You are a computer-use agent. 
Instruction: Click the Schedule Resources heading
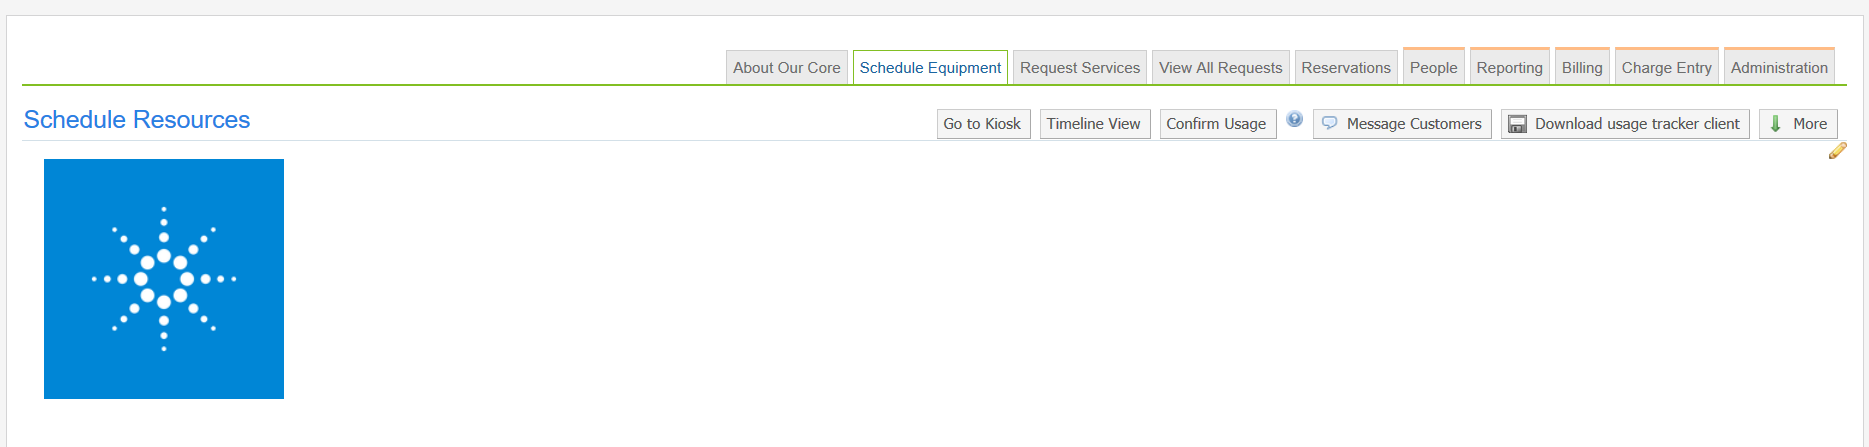(137, 120)
